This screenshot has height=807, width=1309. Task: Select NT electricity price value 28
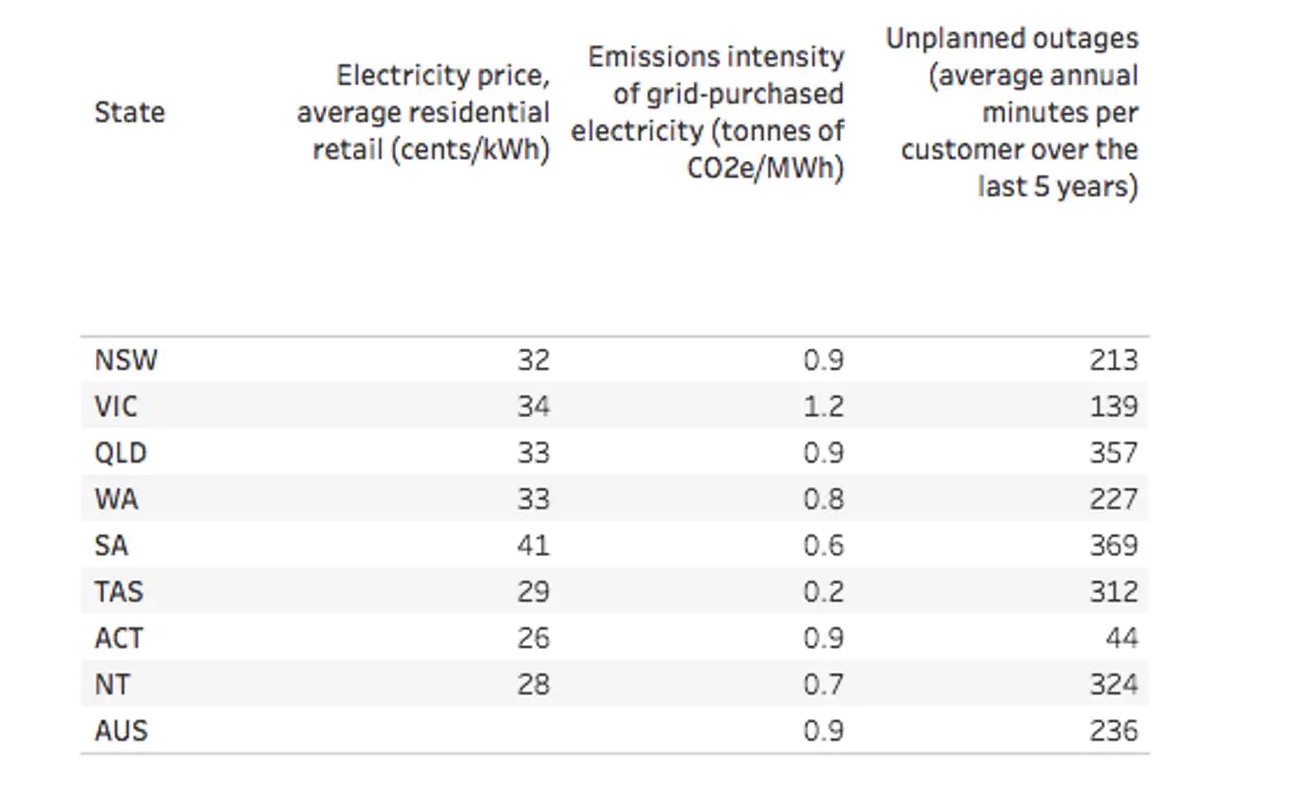[533, 685]
